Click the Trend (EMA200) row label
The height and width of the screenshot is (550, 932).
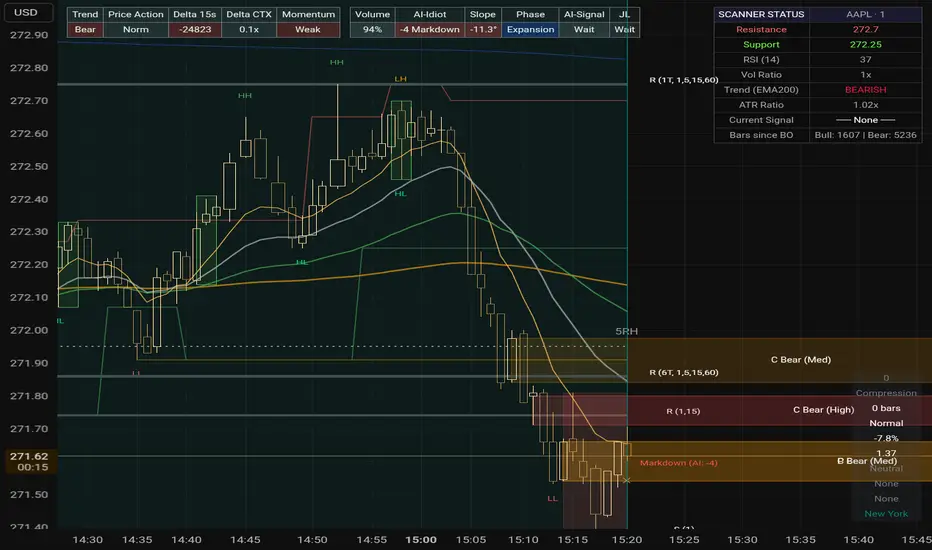(761, 90)
